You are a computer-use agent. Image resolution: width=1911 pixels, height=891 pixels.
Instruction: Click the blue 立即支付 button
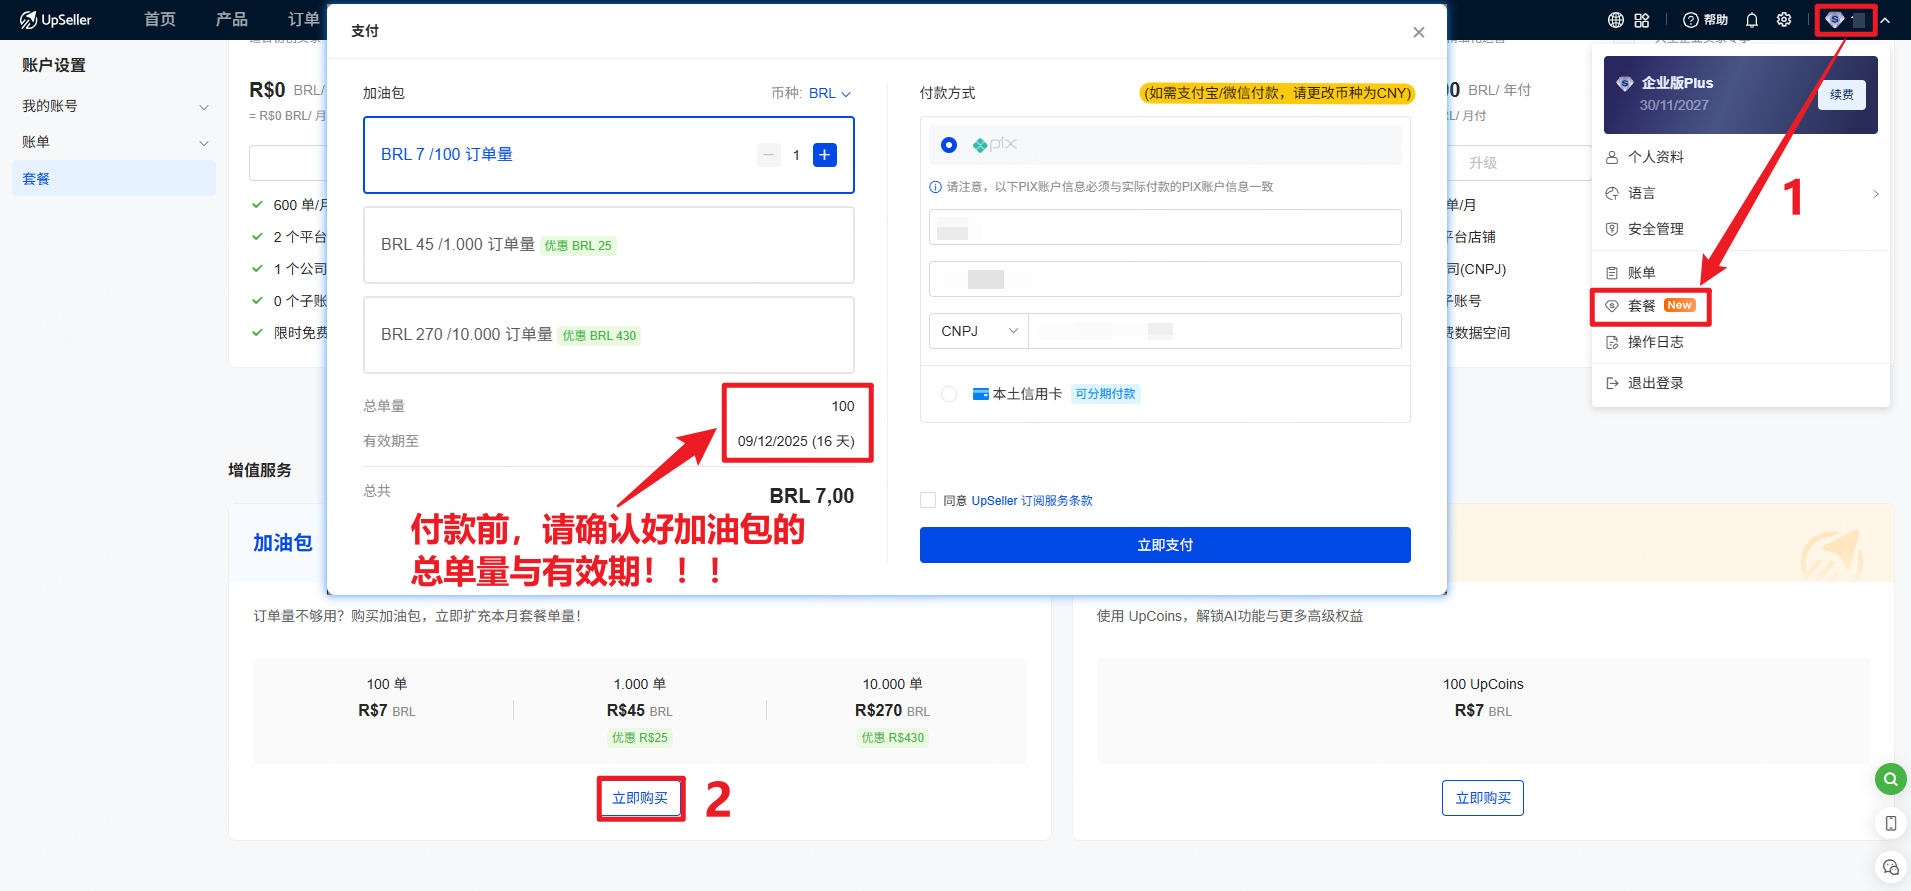coord(1165,545)
